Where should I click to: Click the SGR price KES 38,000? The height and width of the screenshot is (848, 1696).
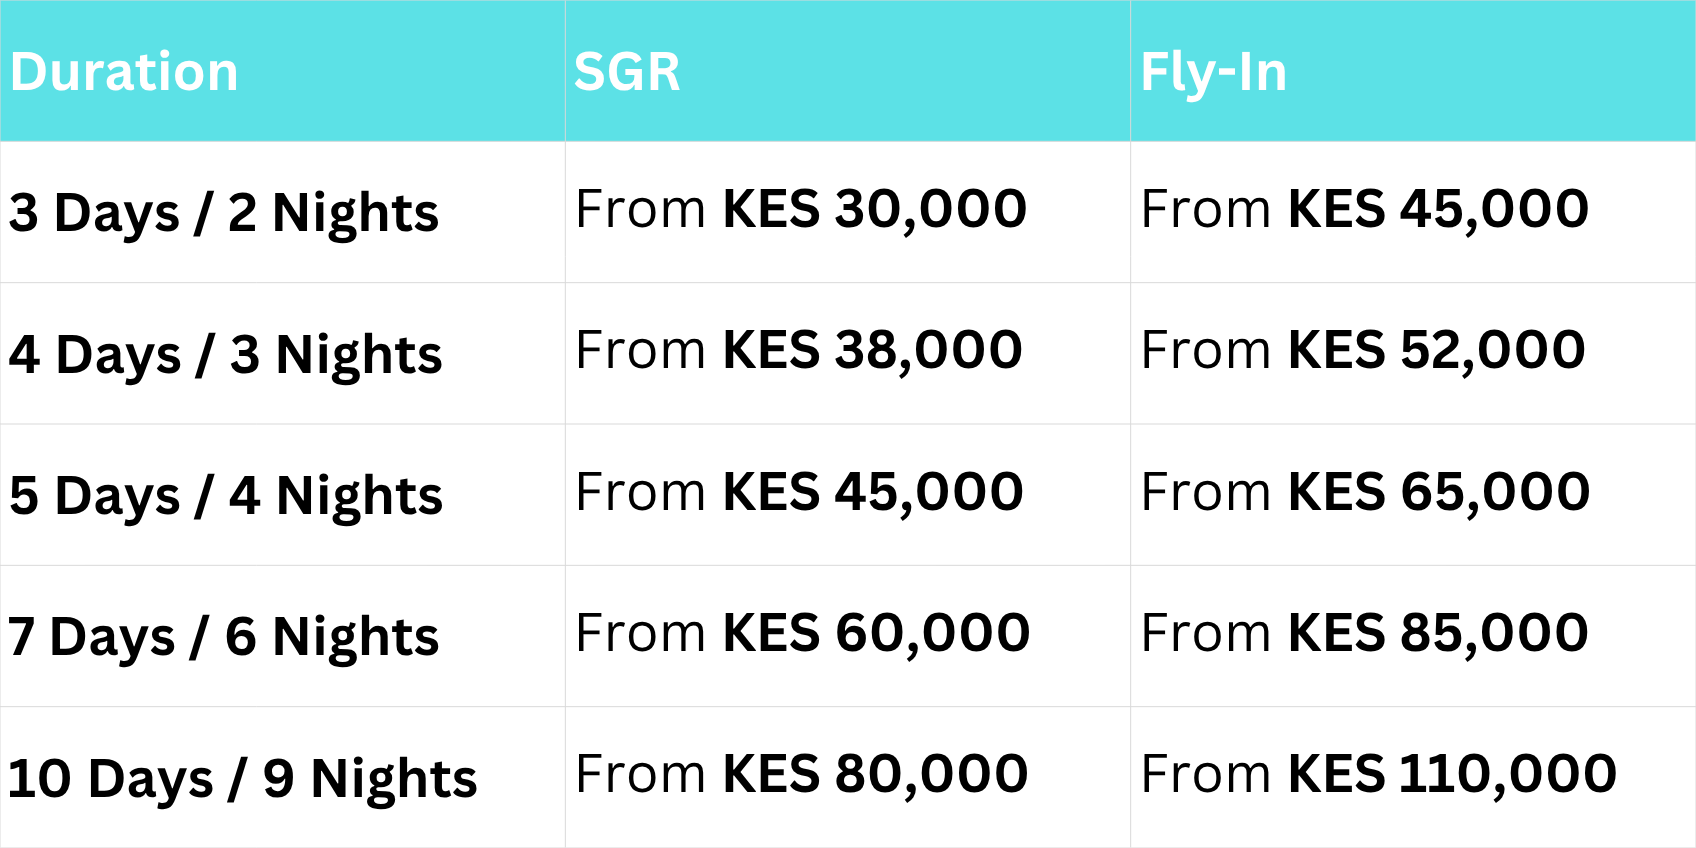click(x=873, y=351)
